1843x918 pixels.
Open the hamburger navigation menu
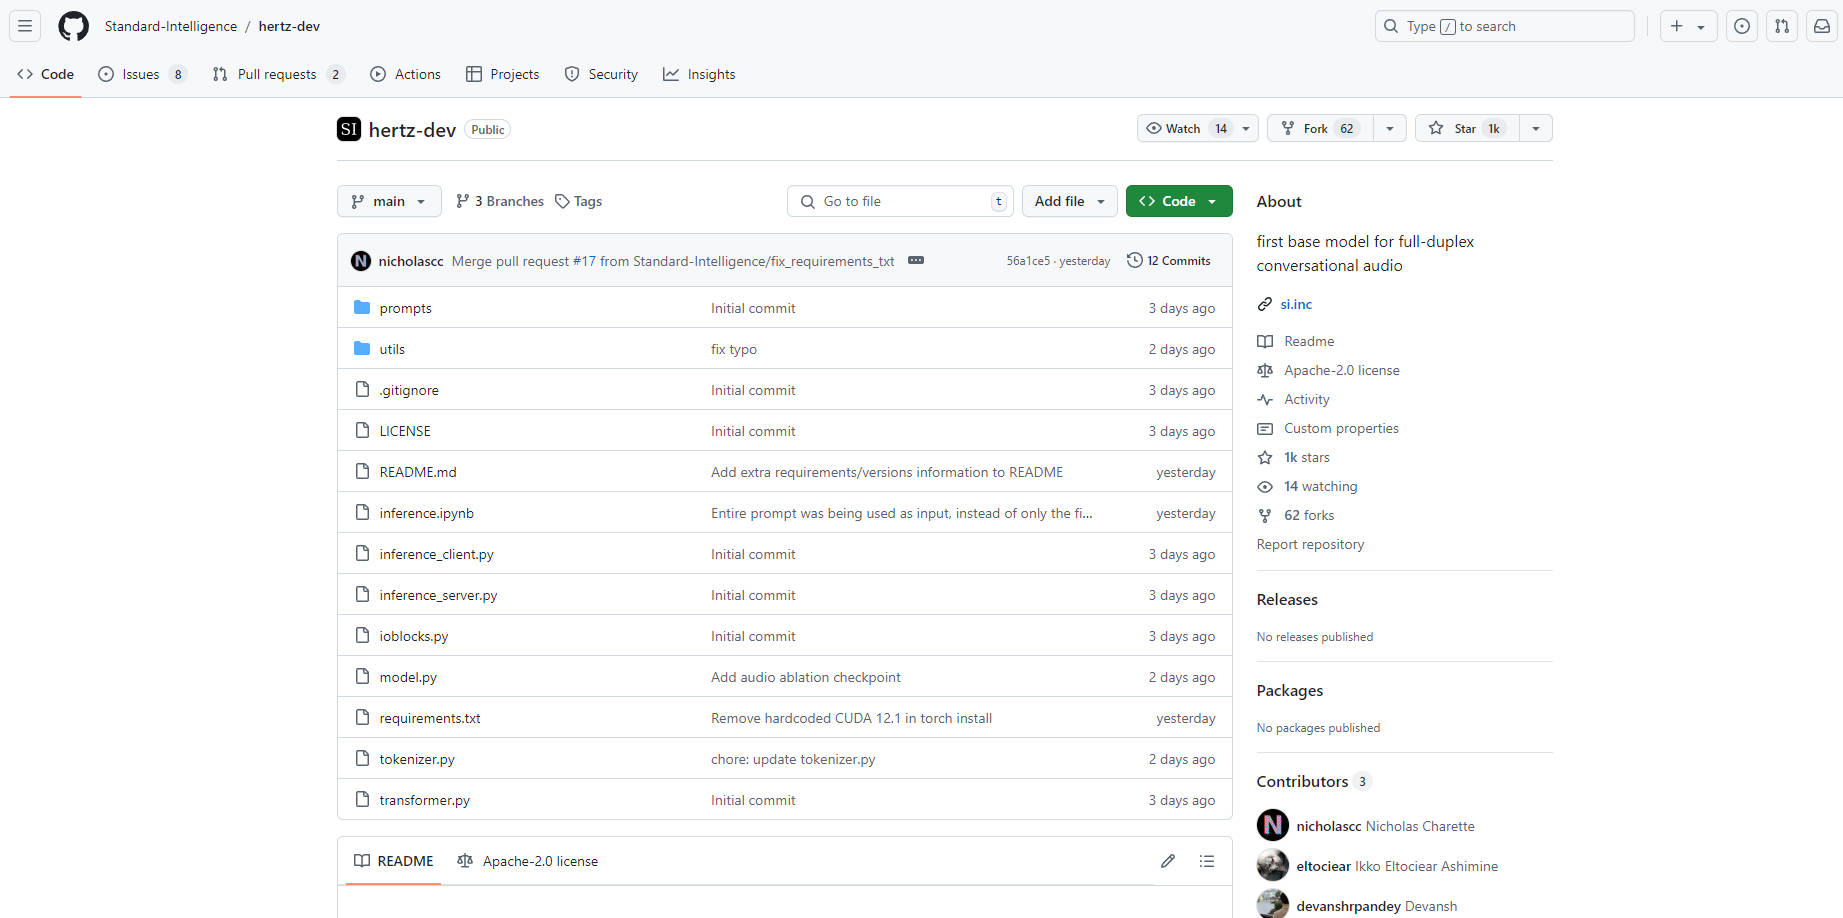(25, 26)
